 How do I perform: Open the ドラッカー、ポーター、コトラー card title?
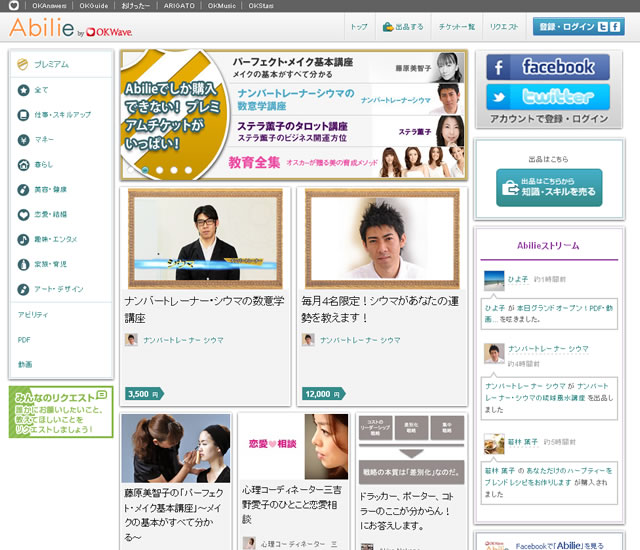pos(407,511)
